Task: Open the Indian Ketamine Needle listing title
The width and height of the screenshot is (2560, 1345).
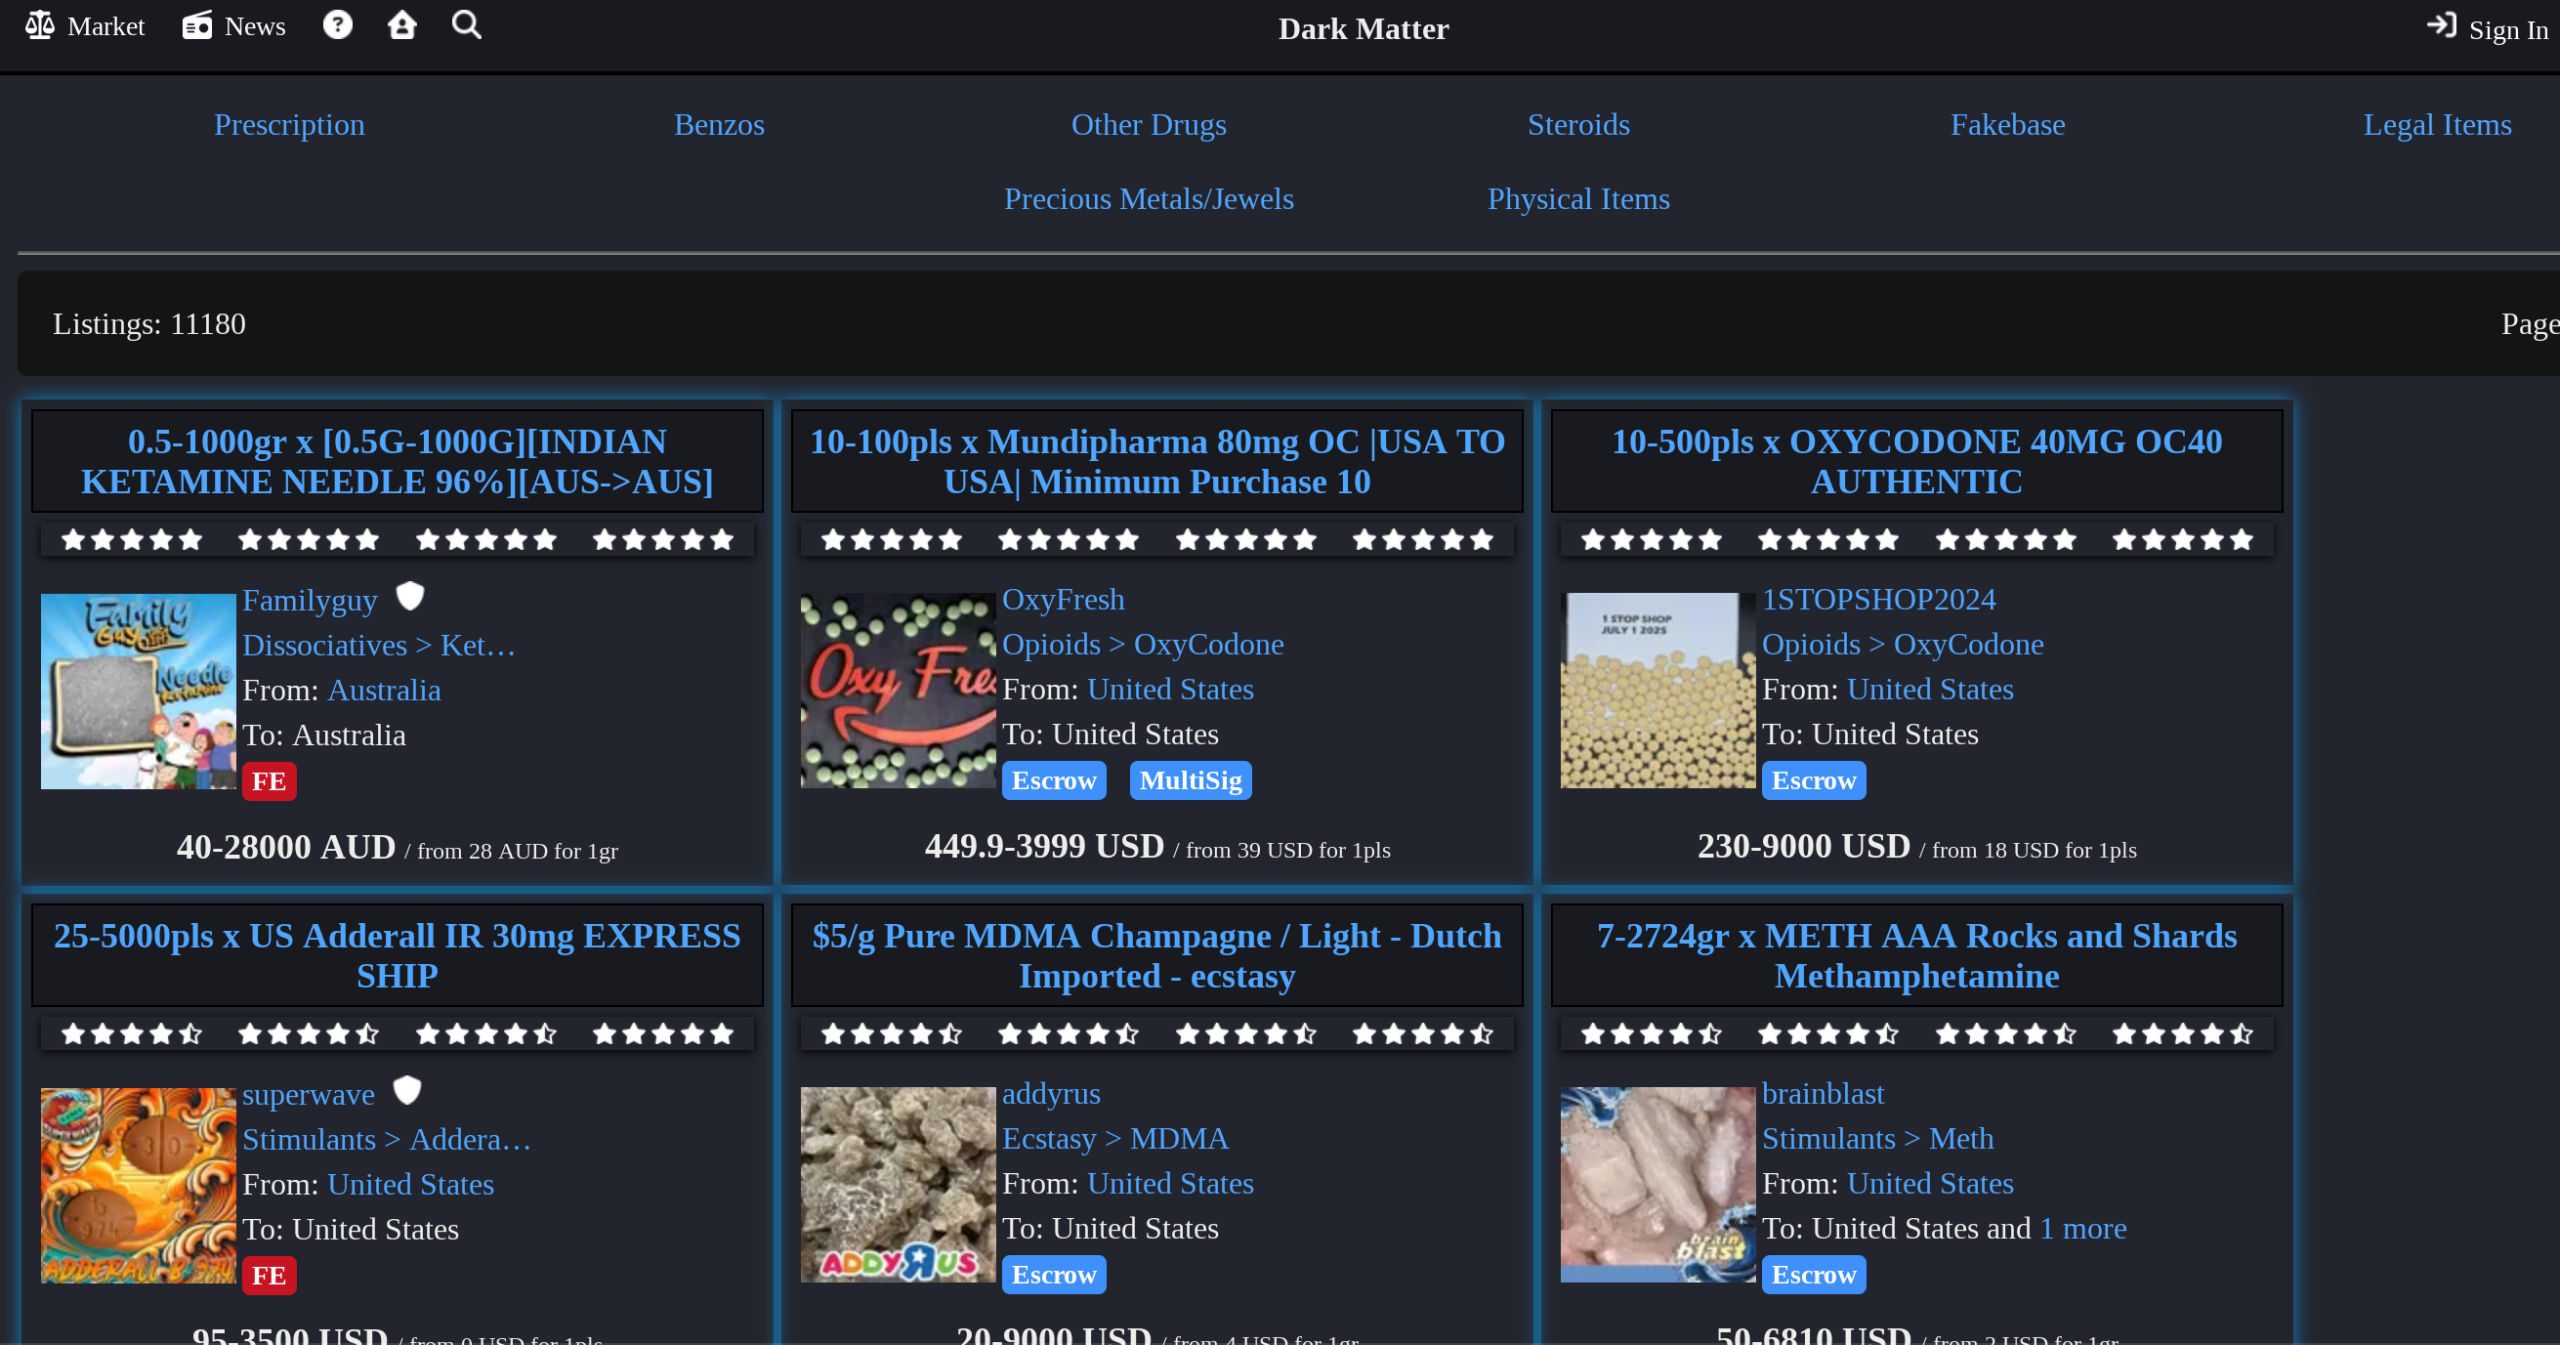Action: [x=397, y=461]
